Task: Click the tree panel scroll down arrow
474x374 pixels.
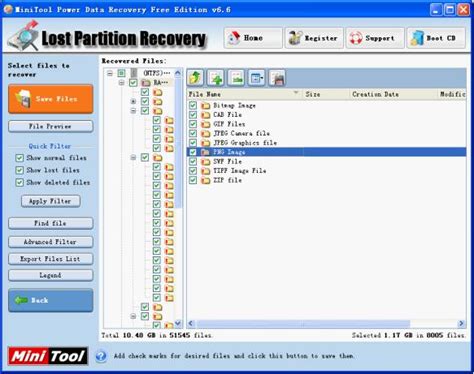Action: pyautogui.click(x=178, y=323)
